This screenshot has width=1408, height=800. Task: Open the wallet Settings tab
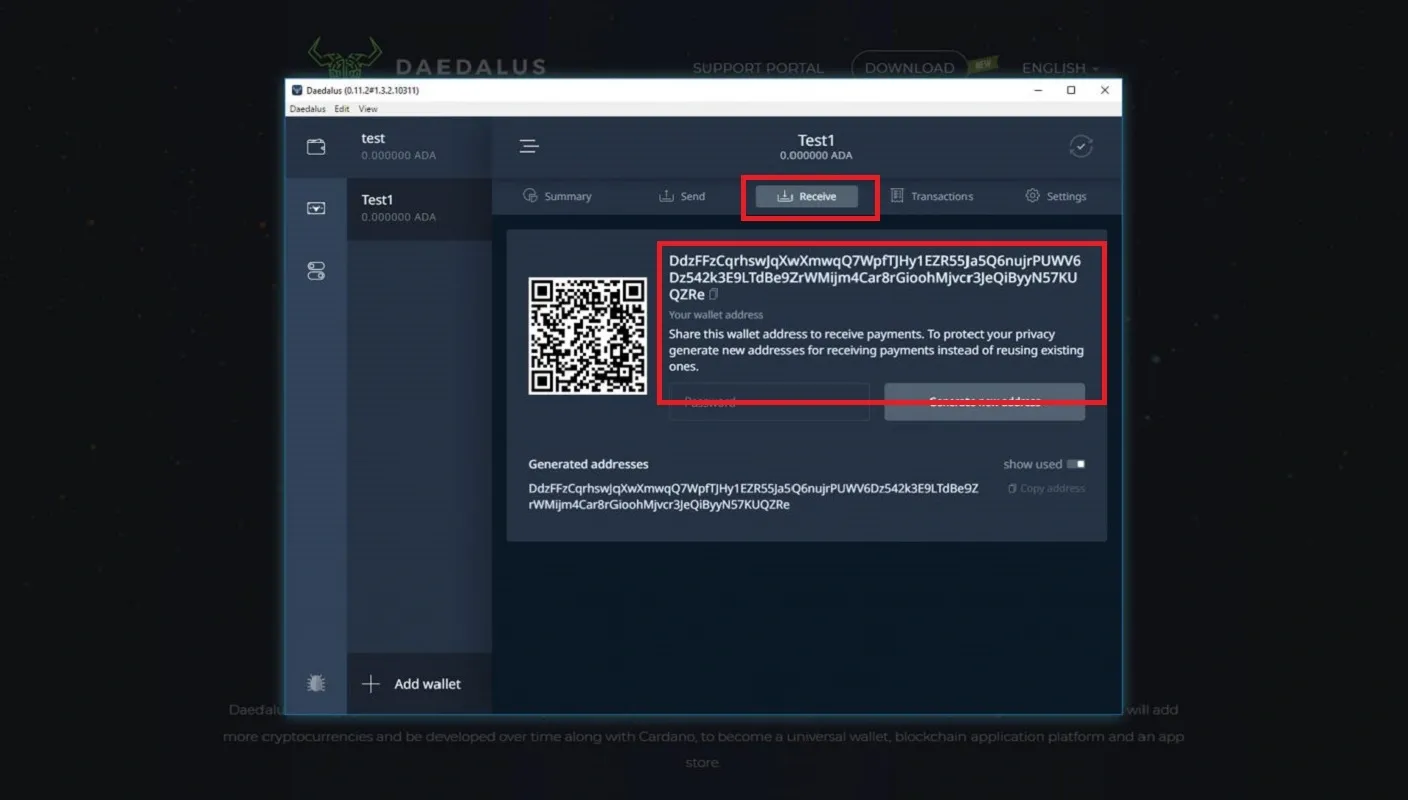coord(1056,197)
